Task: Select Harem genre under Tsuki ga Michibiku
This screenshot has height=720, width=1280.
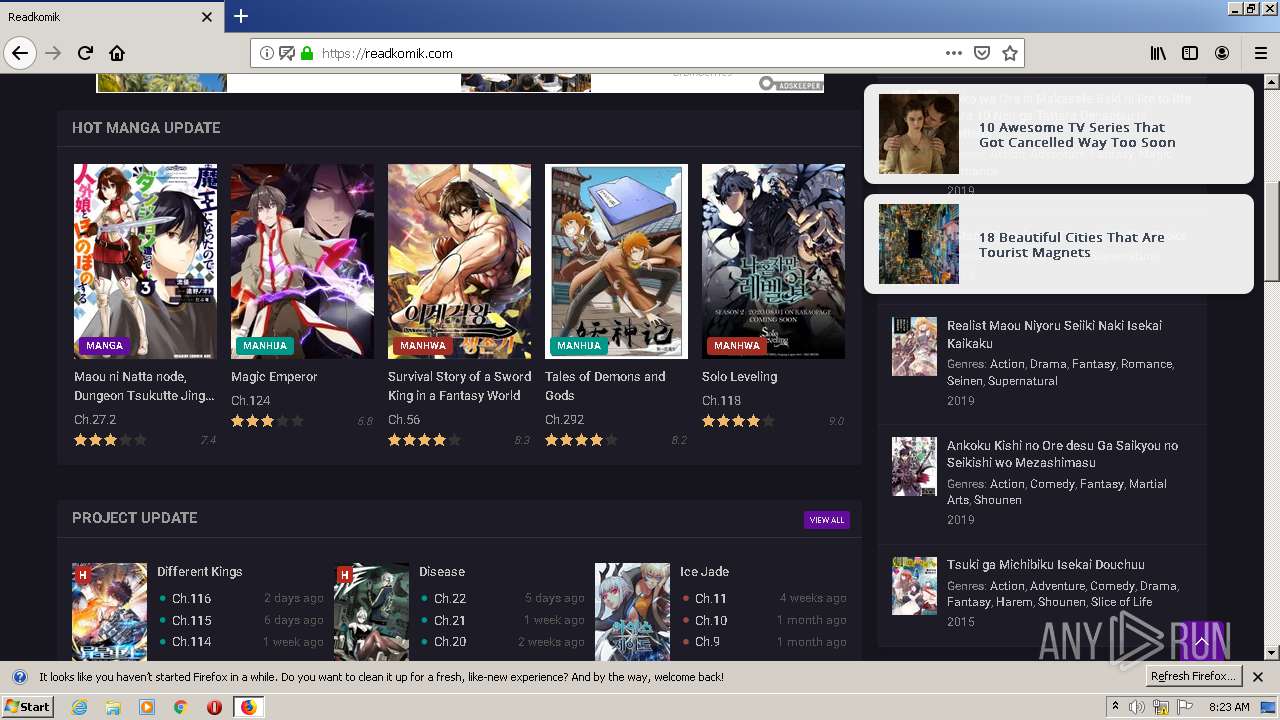Action: click(x=1013, y=602)
